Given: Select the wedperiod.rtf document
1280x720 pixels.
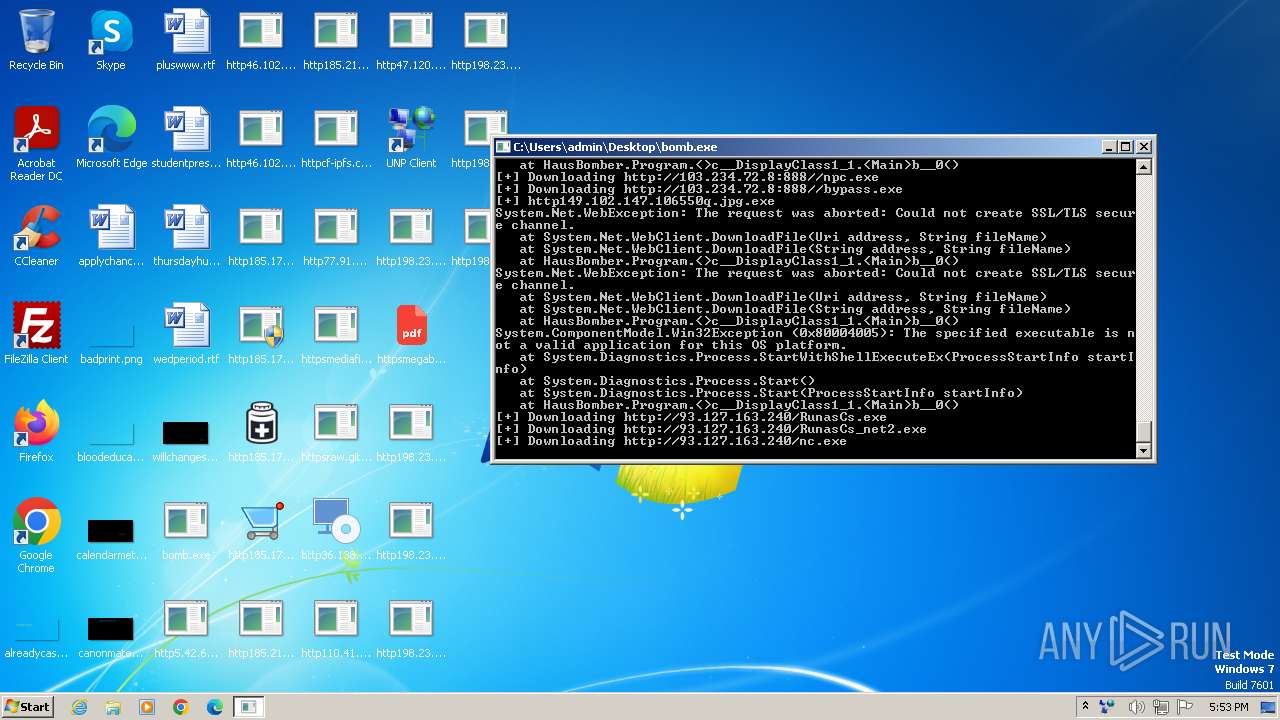Looking at the screenshot, I should pyautogui.click(x=186, y=335).
